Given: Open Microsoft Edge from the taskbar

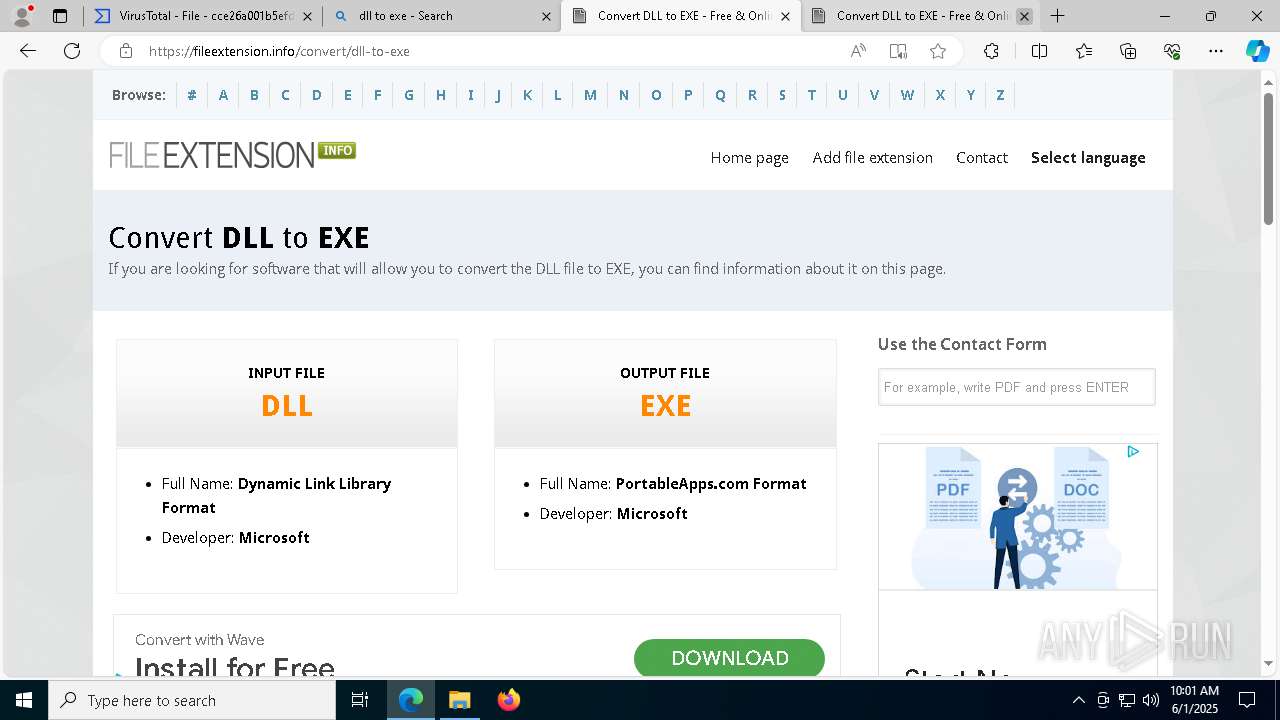Looking at the screenshot, I should point(411,700).
